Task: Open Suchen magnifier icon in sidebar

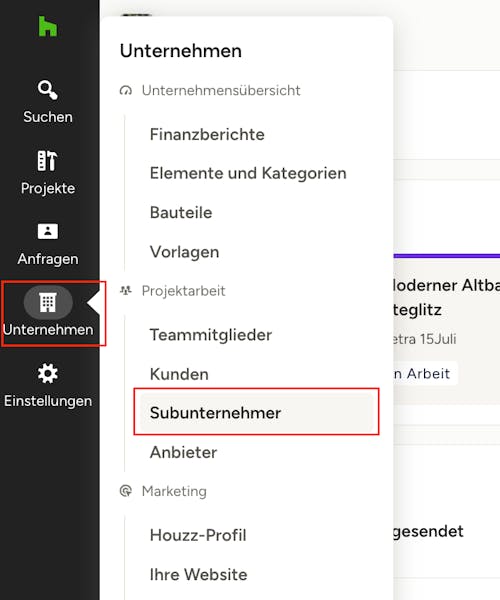Action: click(48, 90)
